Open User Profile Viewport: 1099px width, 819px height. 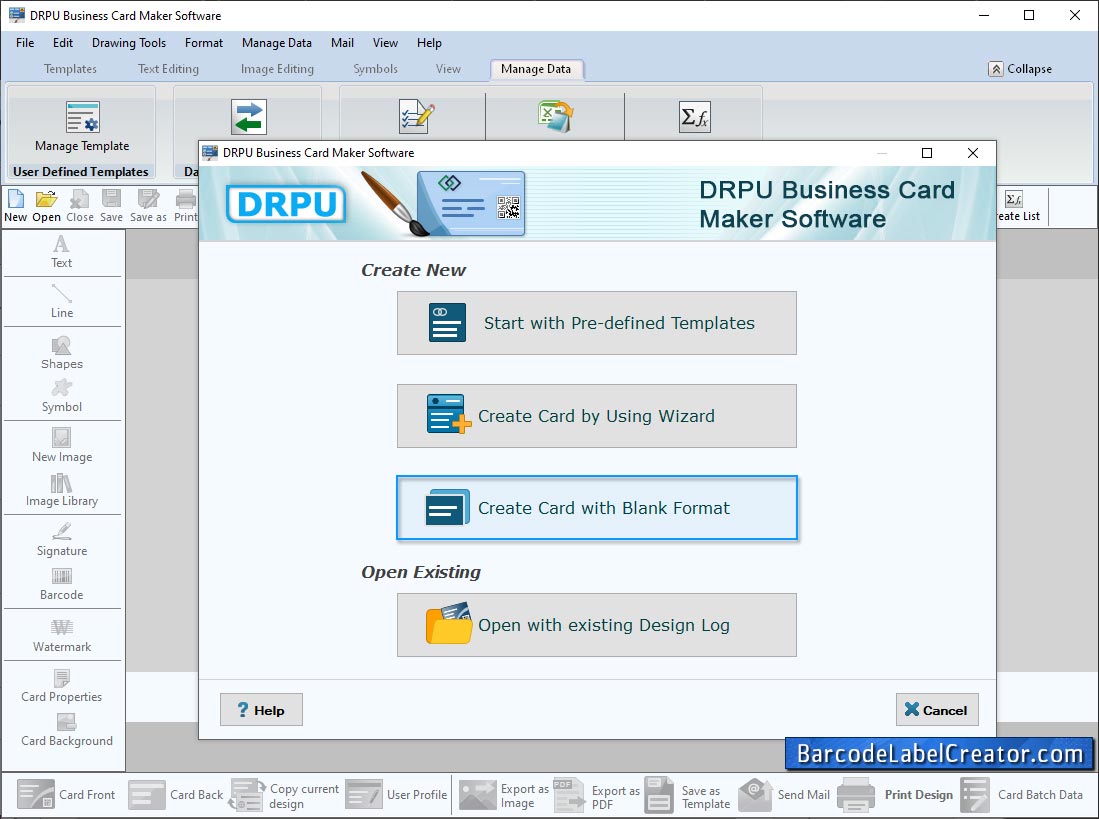pyautogui.click(x=397, y=794)
